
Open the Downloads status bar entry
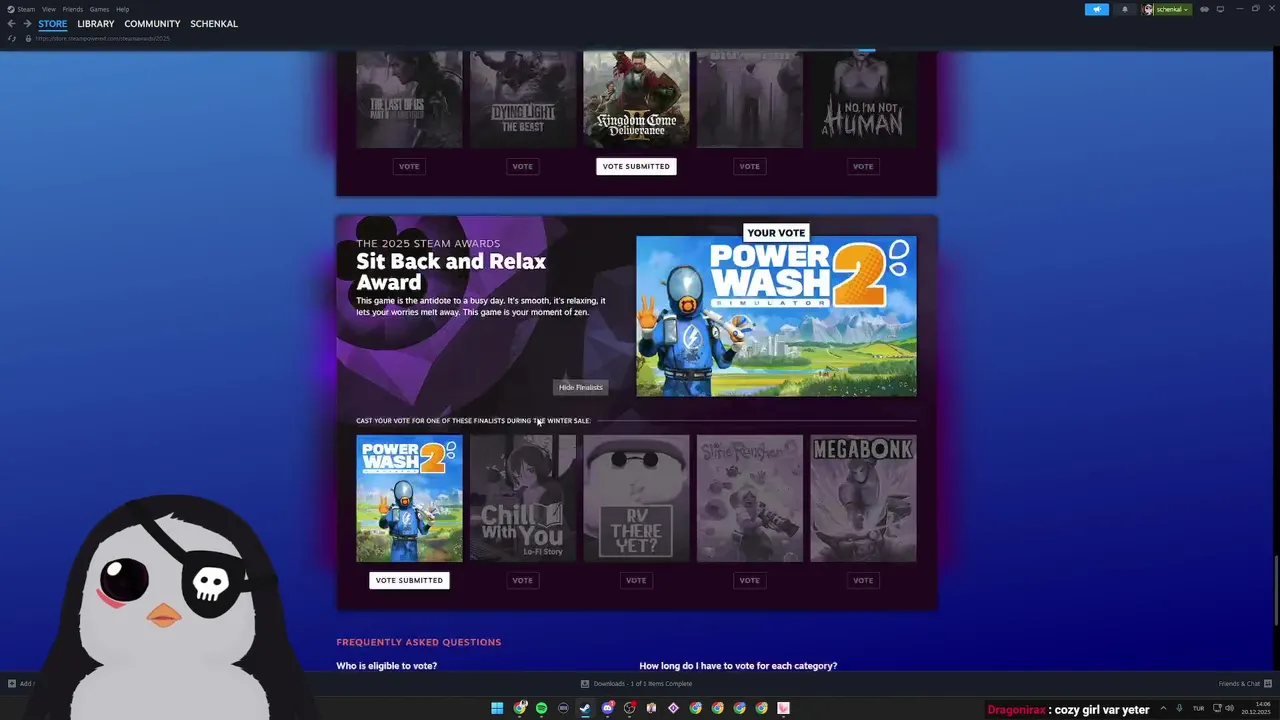[x=636, y=684]
